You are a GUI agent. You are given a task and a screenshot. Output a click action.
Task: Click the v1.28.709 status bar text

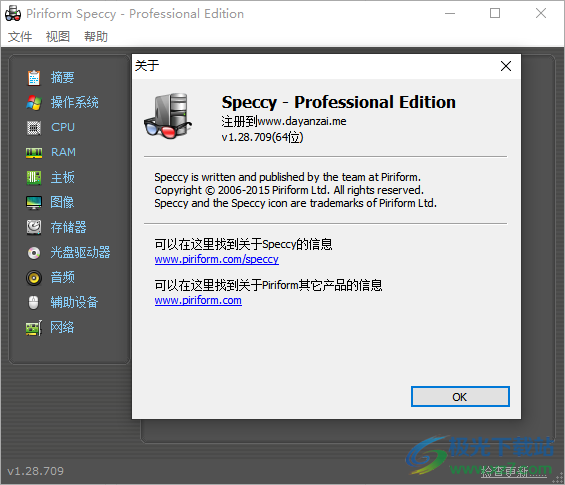tap(35, 471)
